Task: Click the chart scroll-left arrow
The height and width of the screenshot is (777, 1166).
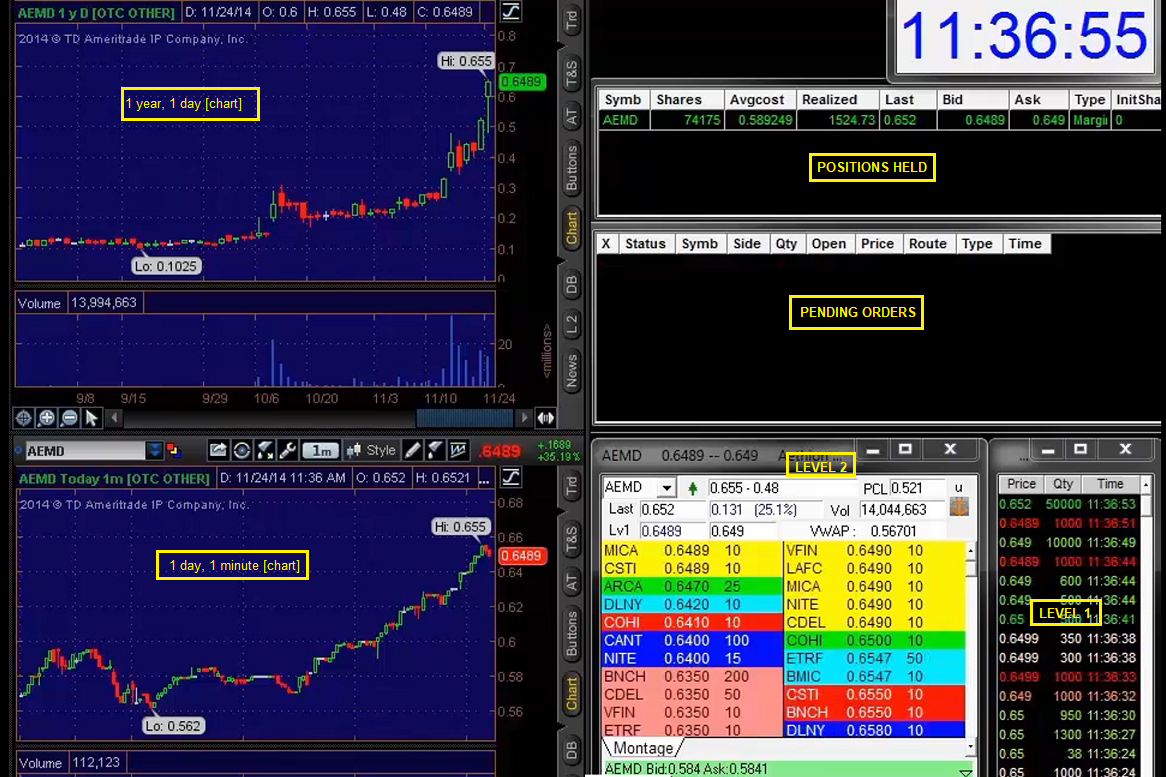Action: click(115, 418)
